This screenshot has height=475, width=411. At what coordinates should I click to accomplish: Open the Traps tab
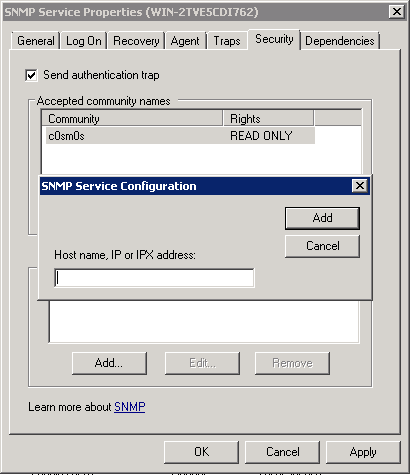pos(227,41)
